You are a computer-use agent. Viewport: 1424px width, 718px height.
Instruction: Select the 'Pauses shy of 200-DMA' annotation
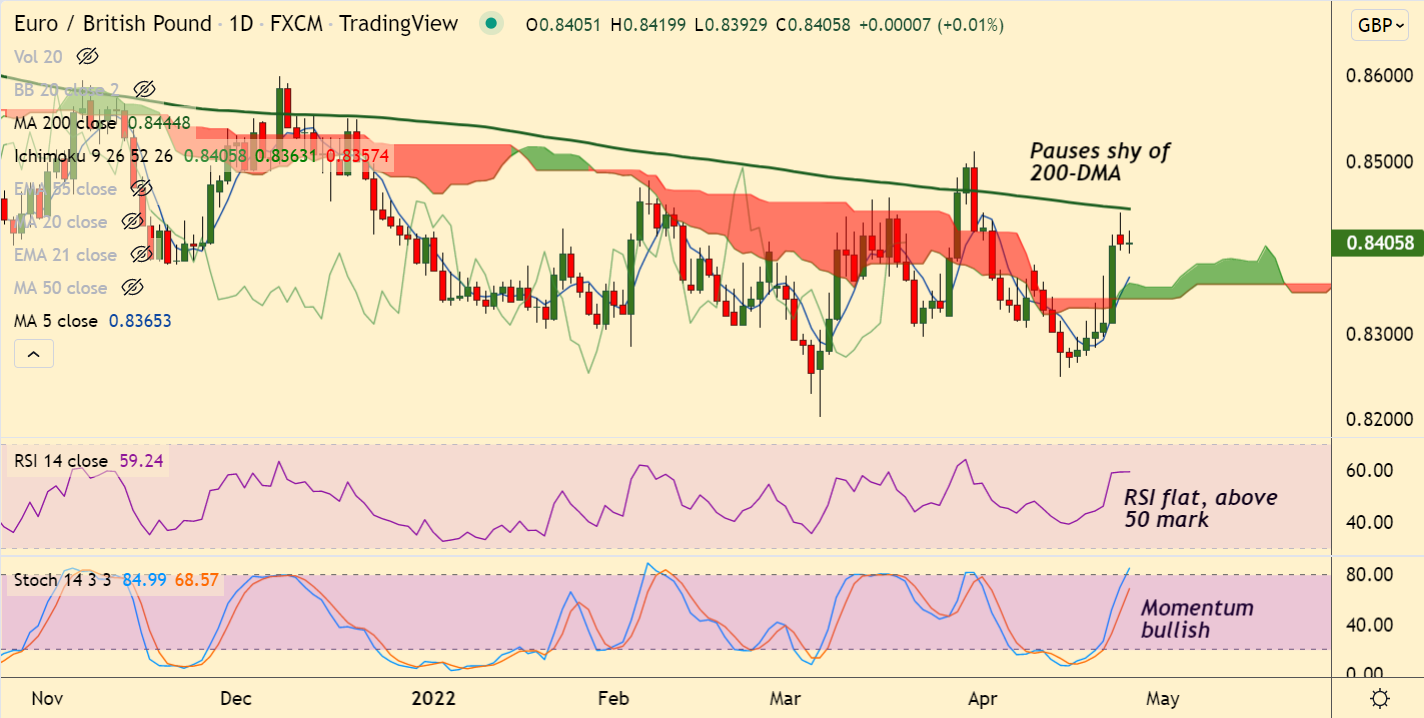(x=1100, y=162)
